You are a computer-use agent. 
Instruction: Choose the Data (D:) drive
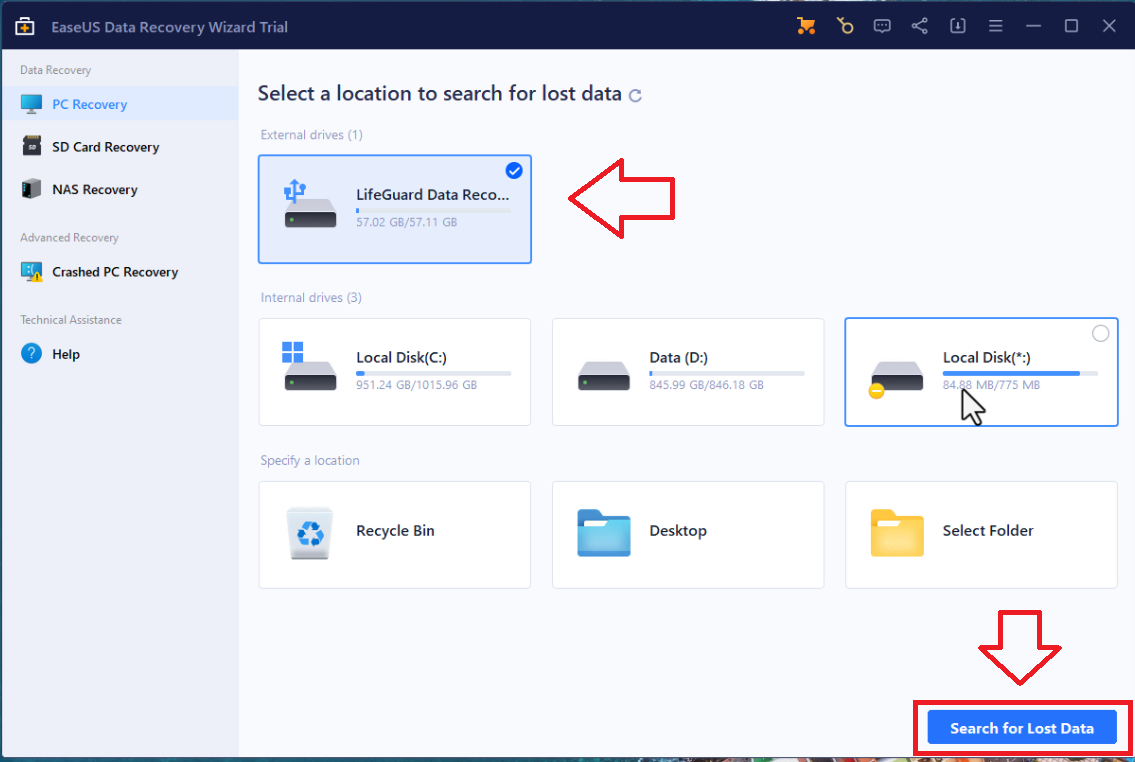click(x=688, y=372)
